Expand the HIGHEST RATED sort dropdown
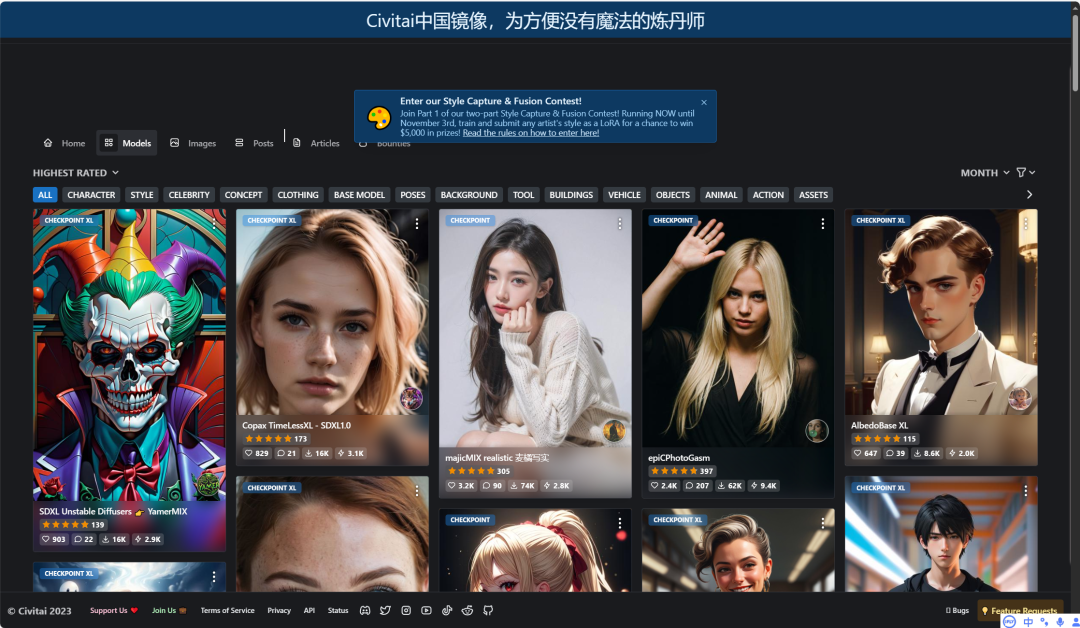This screenshot has width=1080, height=628. [x=76, y=173]
